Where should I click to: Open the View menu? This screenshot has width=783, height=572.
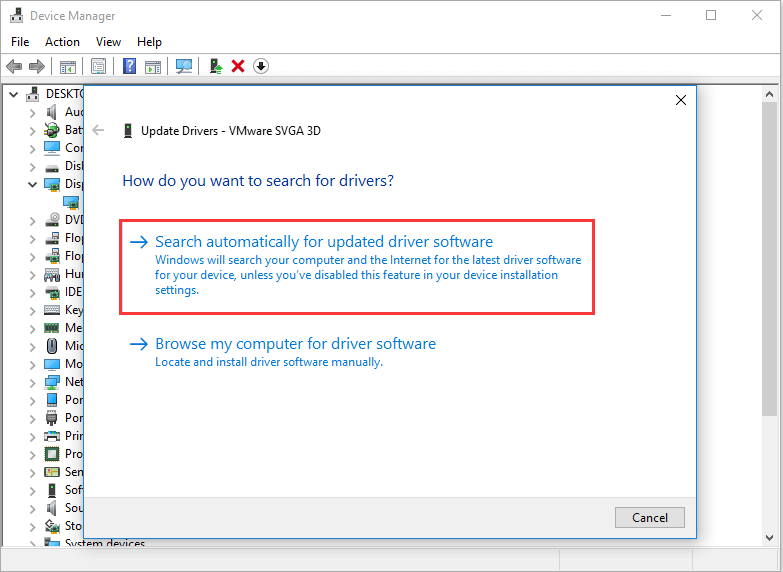click(108, 42)
